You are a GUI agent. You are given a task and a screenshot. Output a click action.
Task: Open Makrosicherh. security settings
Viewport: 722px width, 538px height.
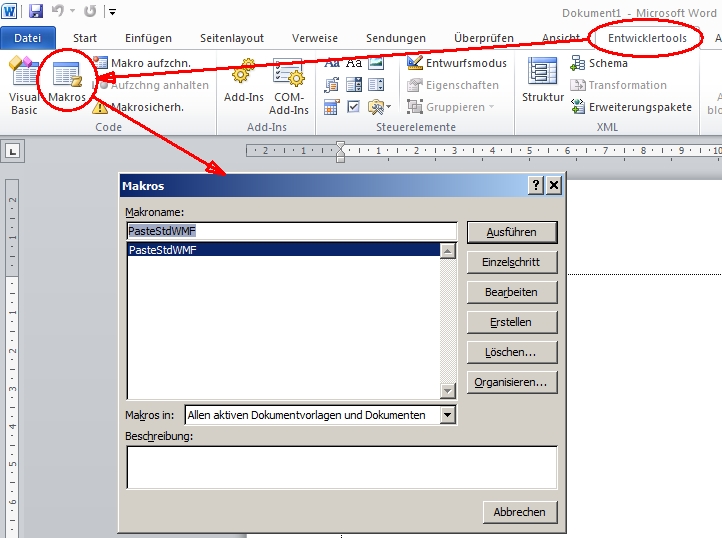pyautogui.click(x=138, y=107)
